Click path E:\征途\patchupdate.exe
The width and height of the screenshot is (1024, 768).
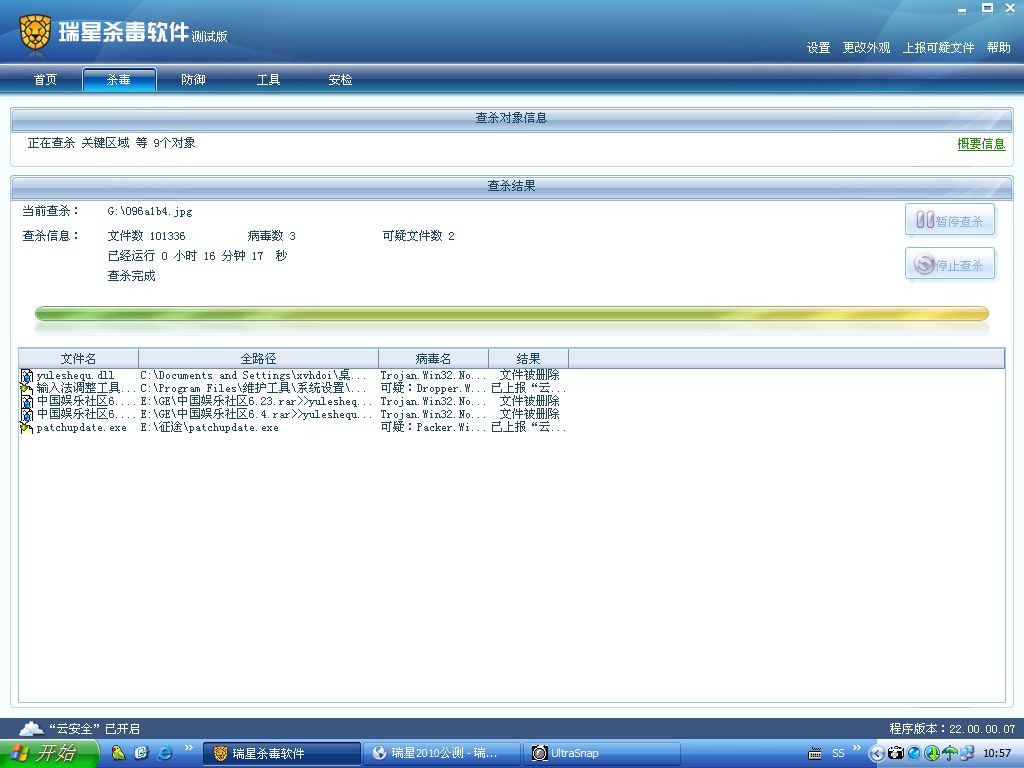pyautogui.click(x=210, y=428)
